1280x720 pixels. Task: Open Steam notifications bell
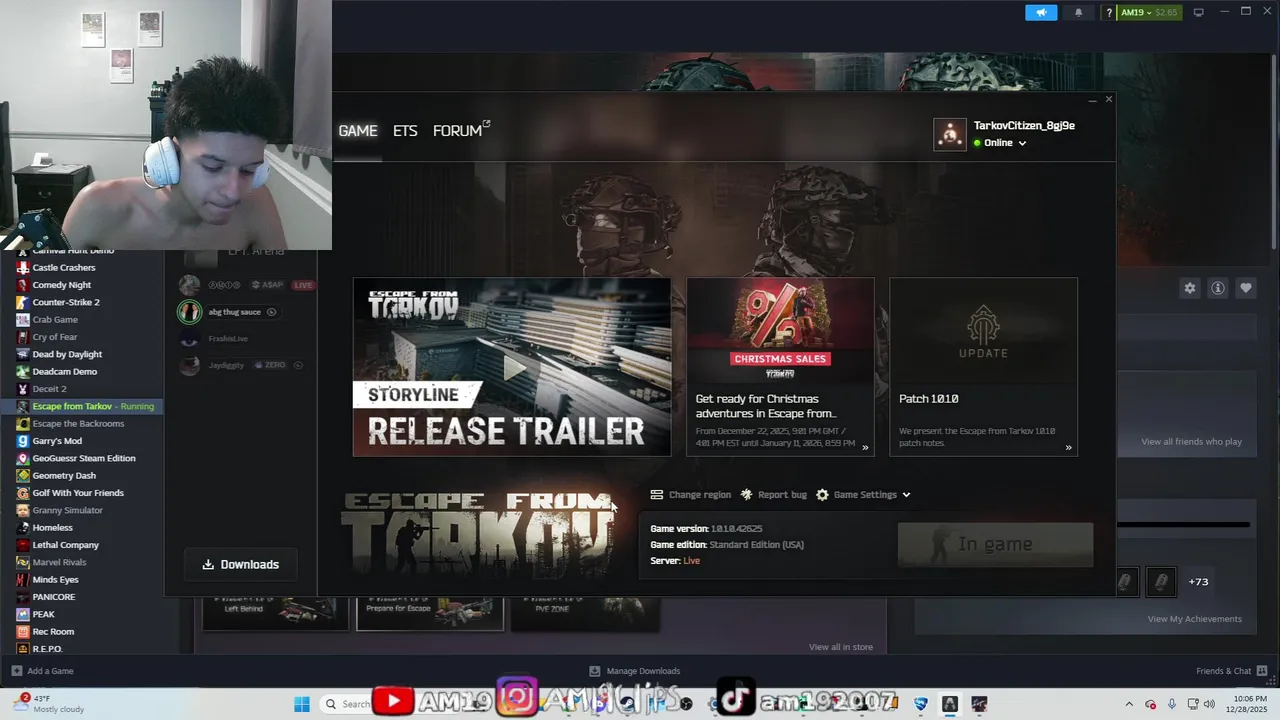point(1078,12)
